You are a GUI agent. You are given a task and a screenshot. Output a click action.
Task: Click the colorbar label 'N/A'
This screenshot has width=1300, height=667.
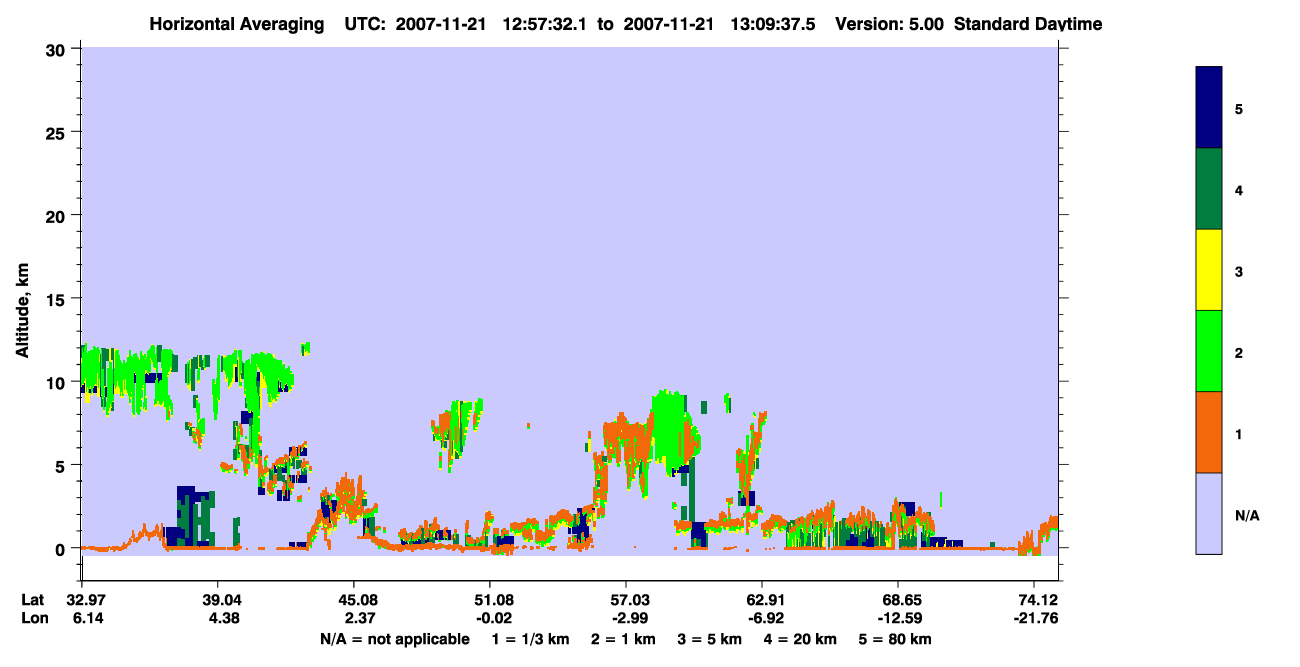[x=1247, y=516]
